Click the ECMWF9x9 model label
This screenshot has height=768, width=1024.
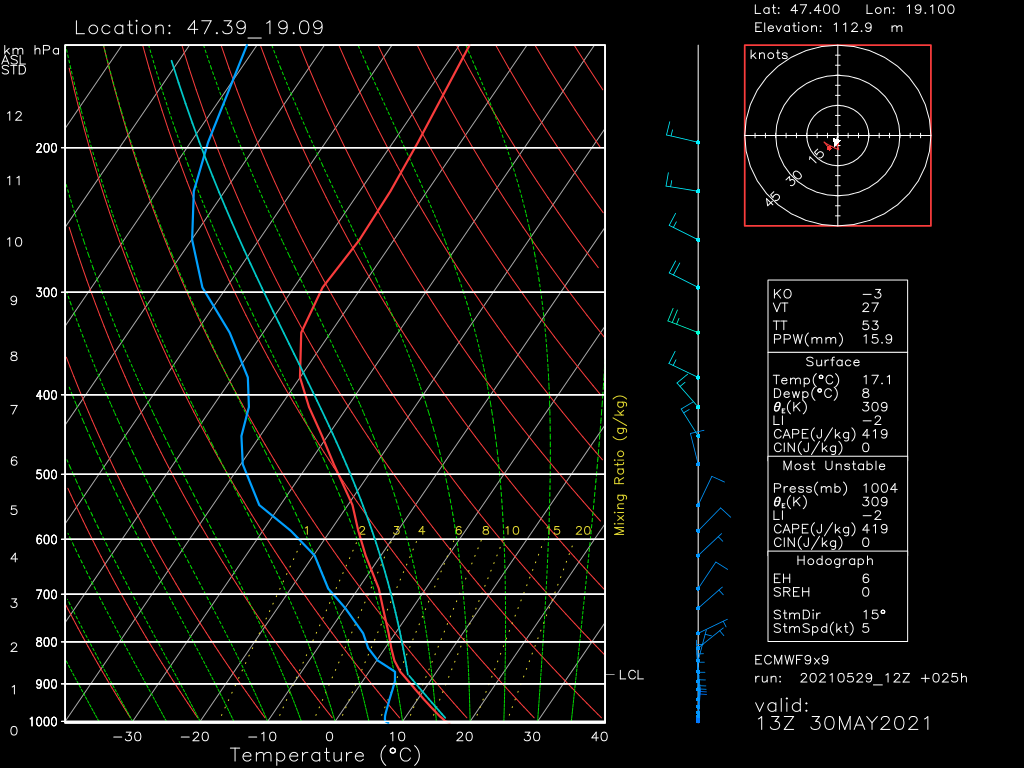(x=792, y=661)
